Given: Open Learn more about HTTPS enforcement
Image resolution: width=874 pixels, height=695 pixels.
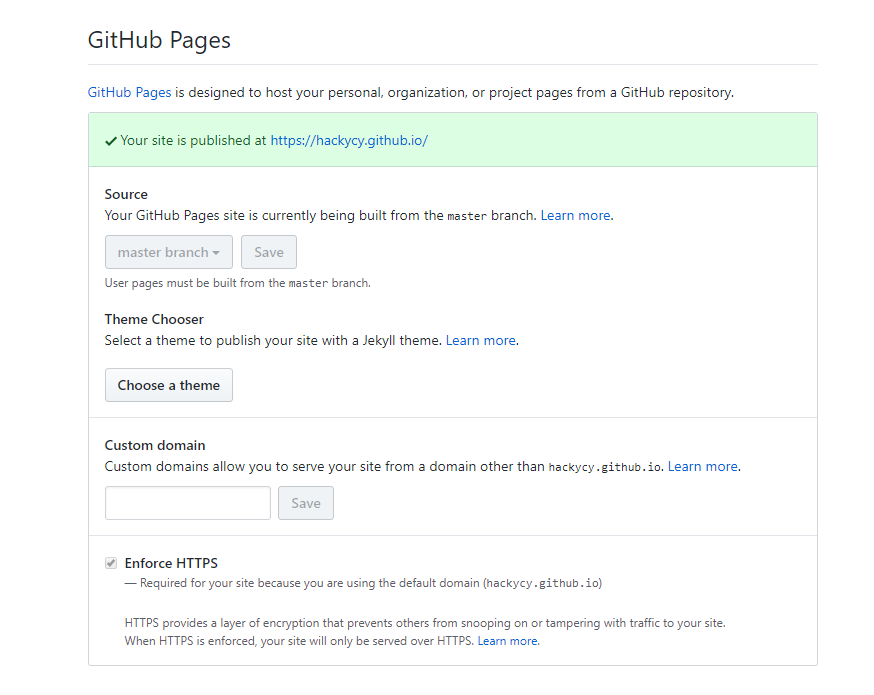Looking at the screenshot, I should tap(508, 641).
